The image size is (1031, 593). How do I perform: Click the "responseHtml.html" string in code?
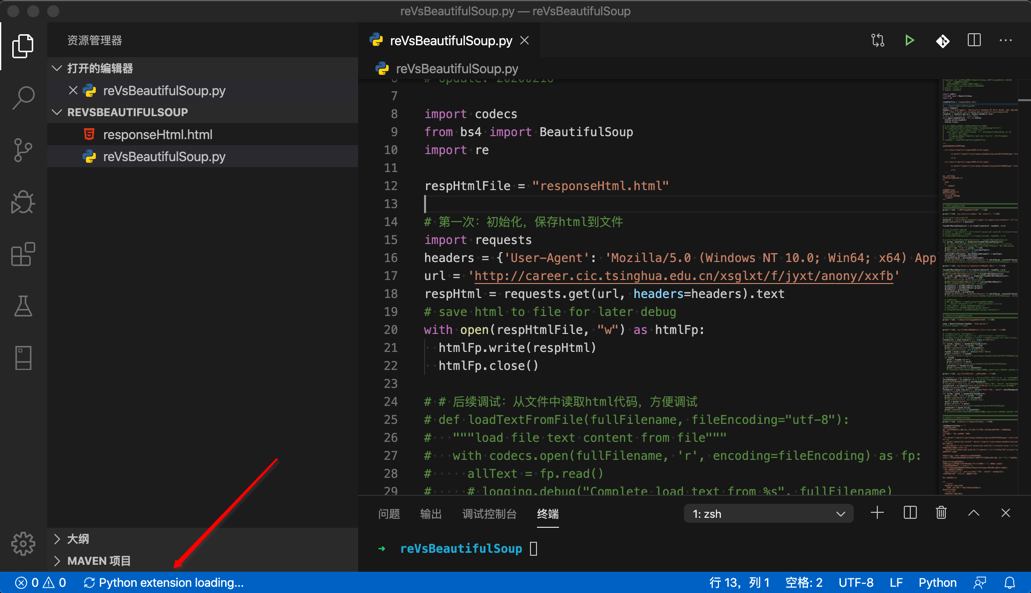click(x=600, y=186)
